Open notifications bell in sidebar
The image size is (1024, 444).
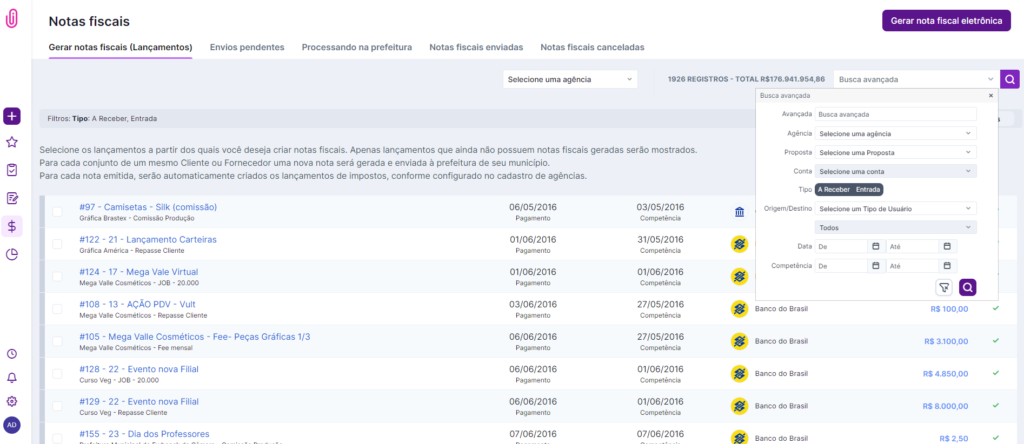(12, 377)
